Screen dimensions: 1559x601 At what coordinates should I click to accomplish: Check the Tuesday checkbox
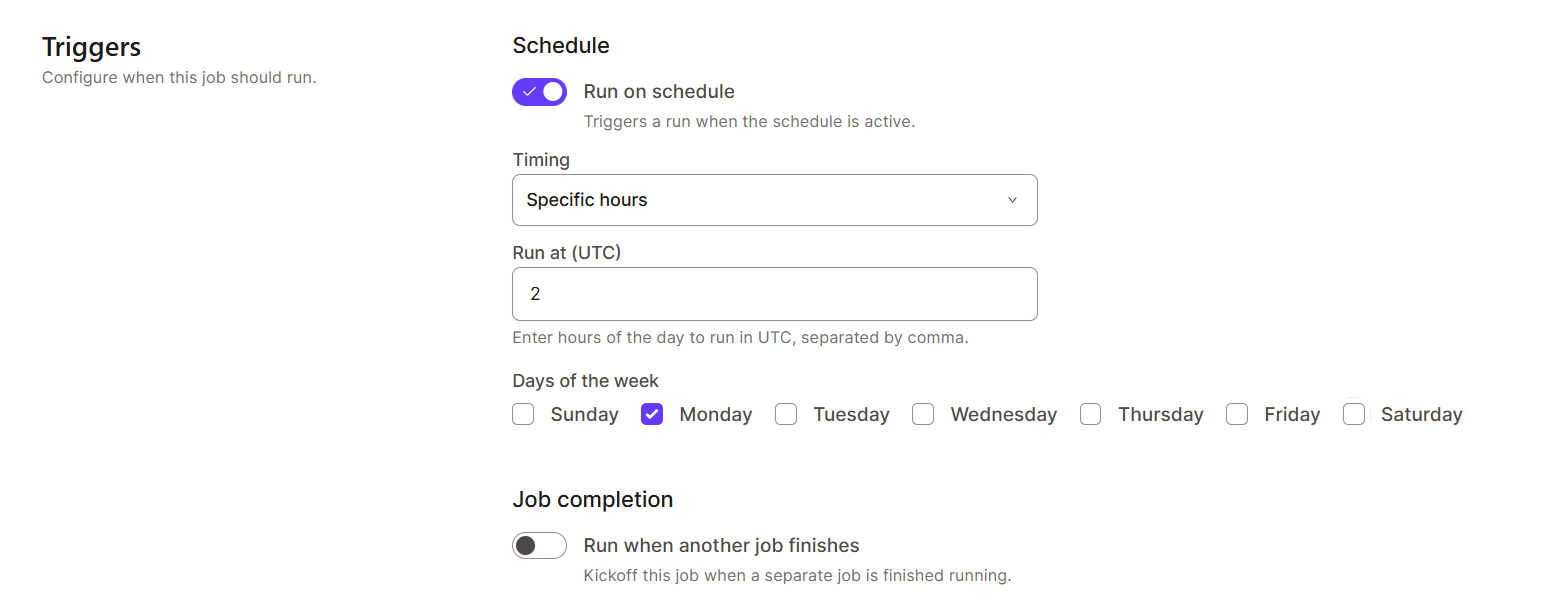(786, 413)
